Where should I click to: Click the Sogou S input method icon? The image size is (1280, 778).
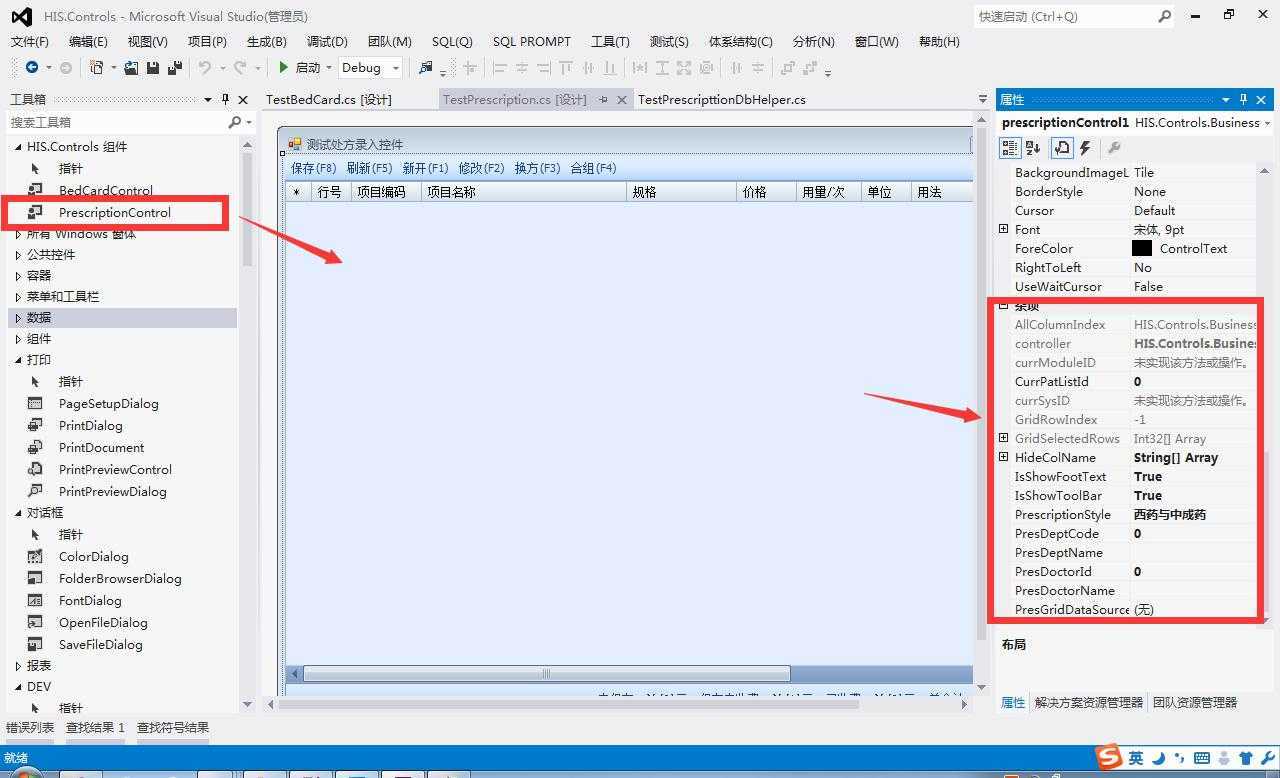pyautogui.click(x=1108, y=757)
